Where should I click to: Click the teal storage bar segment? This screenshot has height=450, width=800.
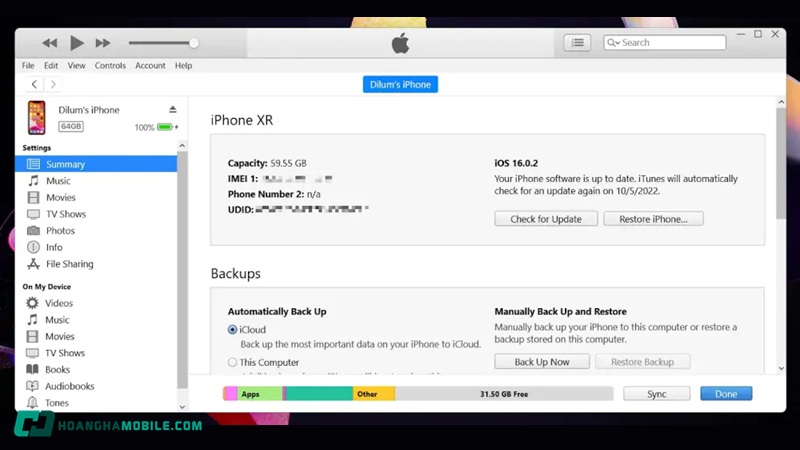[x=319, y=394]
